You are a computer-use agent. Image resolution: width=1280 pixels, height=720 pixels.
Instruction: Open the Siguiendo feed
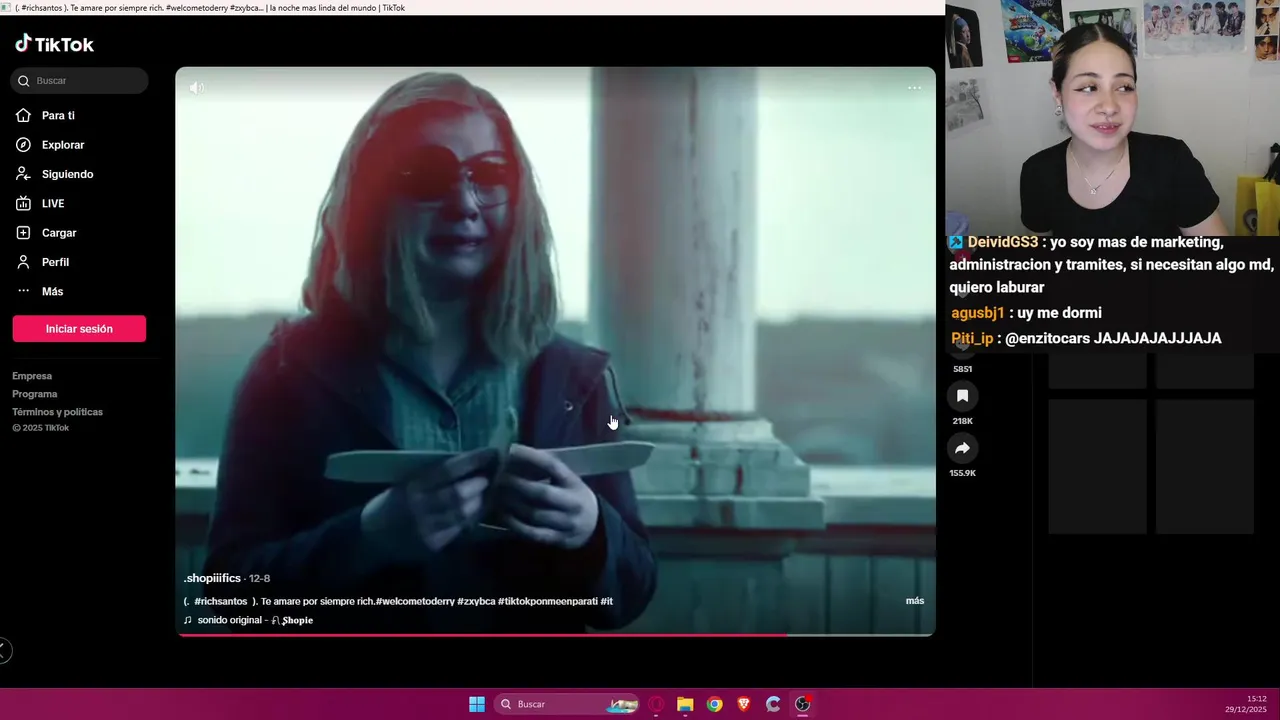coord(67,174)
